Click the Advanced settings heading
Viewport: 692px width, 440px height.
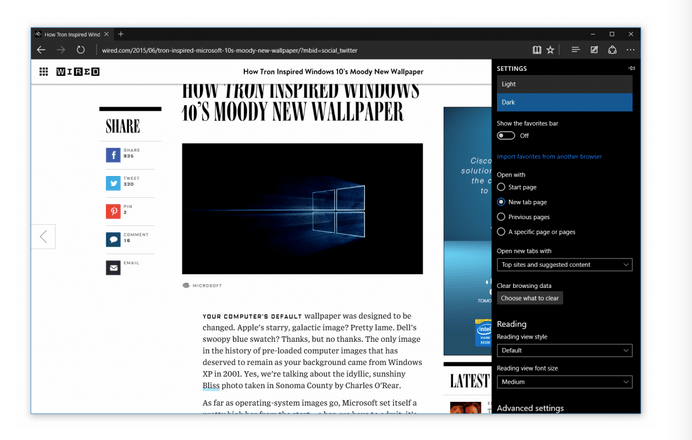click(x=530, y=408)
